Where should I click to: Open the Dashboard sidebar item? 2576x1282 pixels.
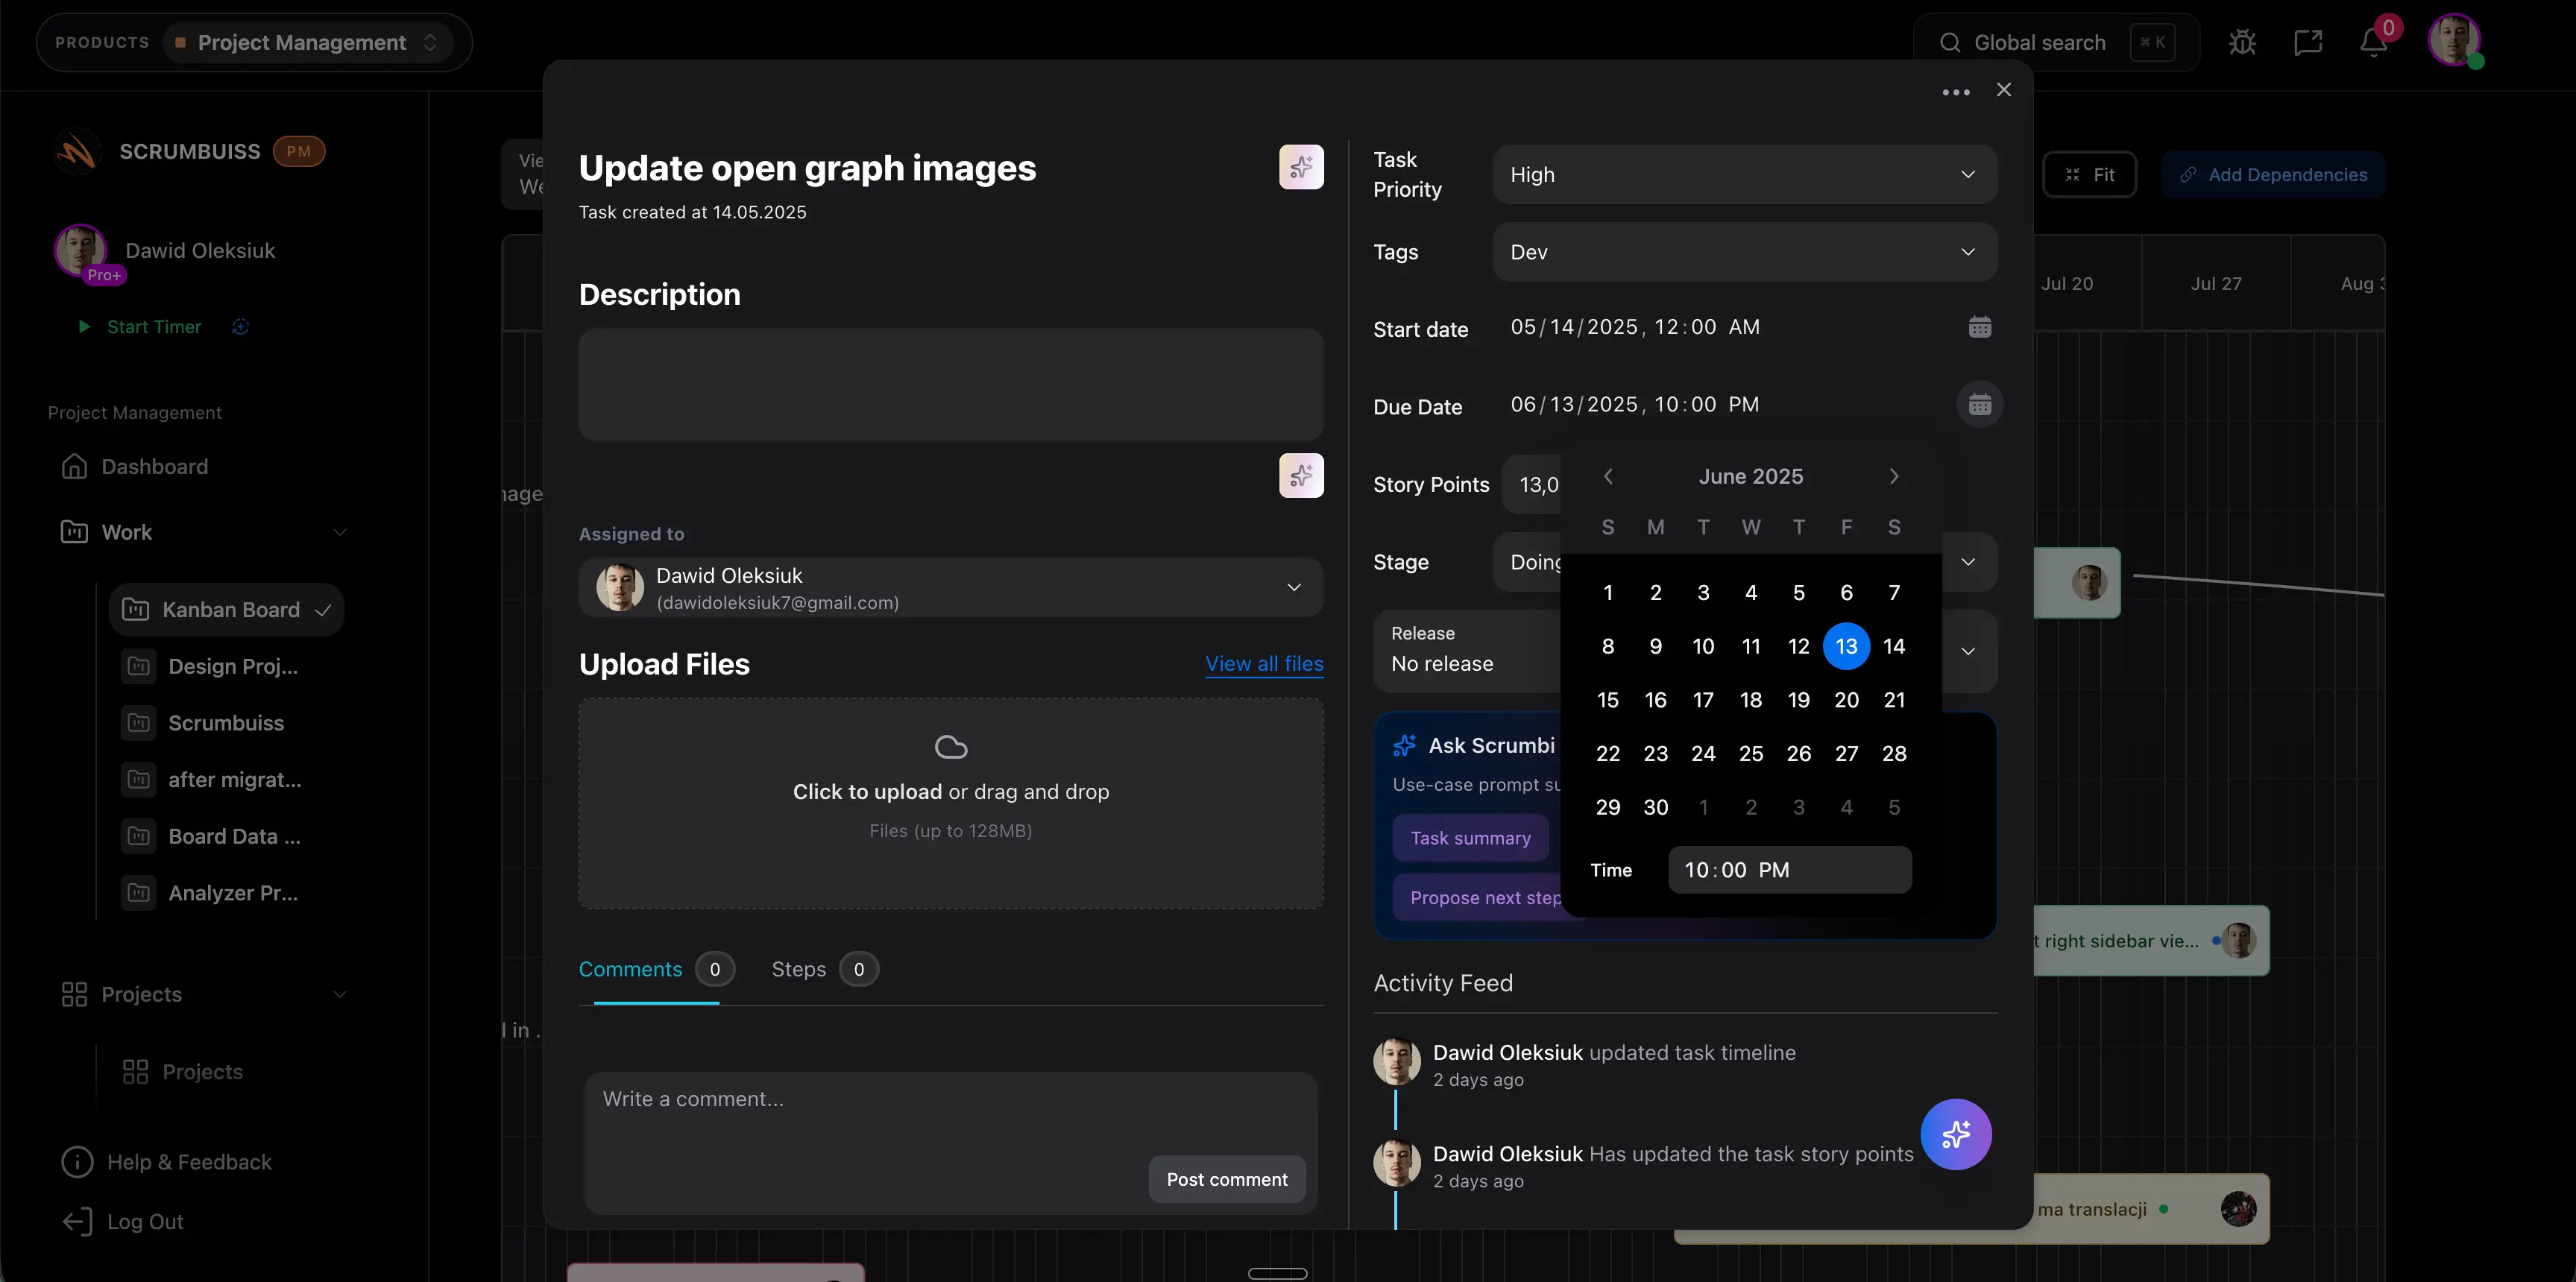coord(154,467)
